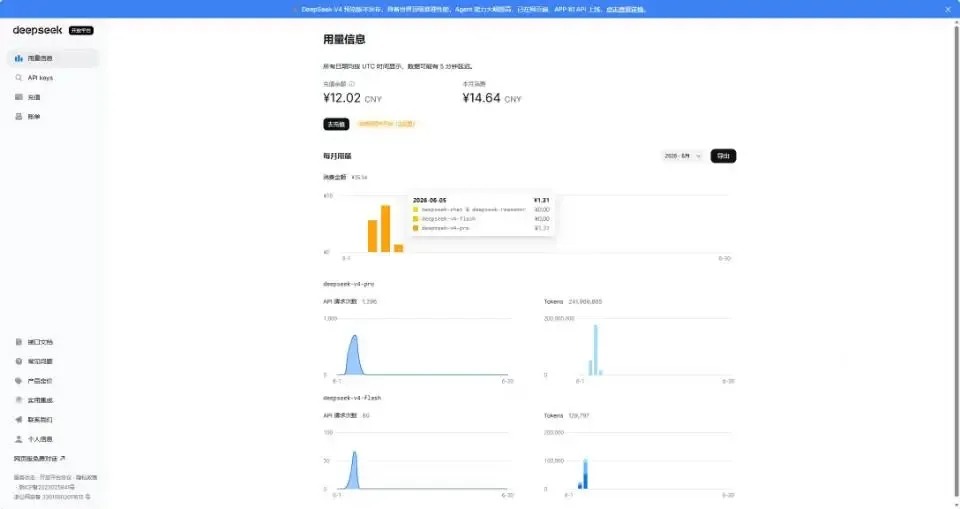The width and height of the screenshot is (960, 509).
Task: Click the tallest v4-pro tokens bar
Action: tap(596, 350)
